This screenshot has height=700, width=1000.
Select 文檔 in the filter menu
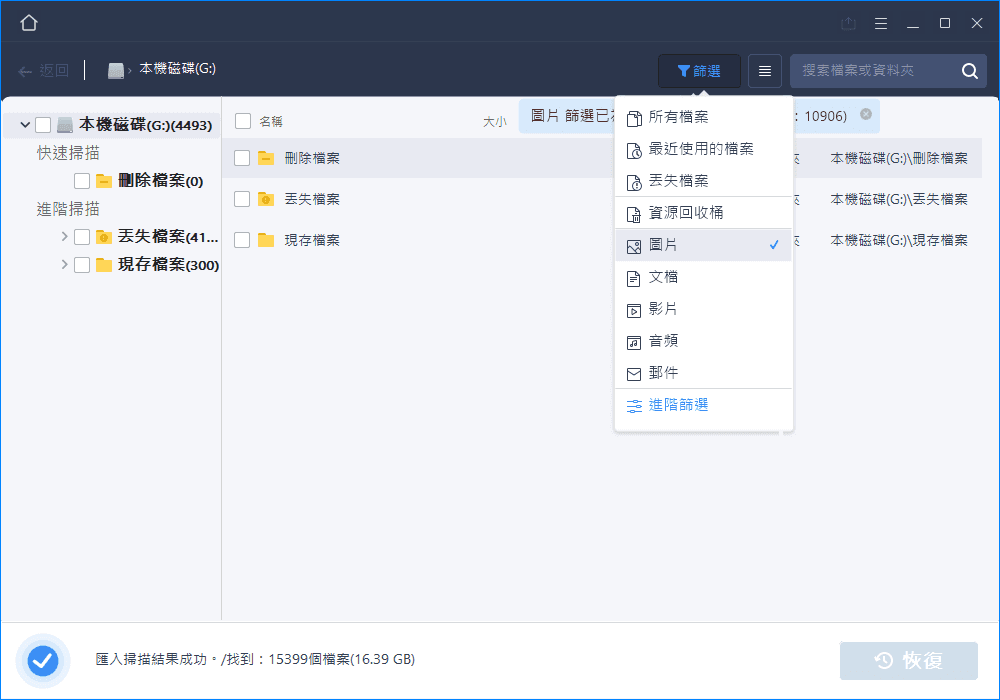tap(663, 277)
